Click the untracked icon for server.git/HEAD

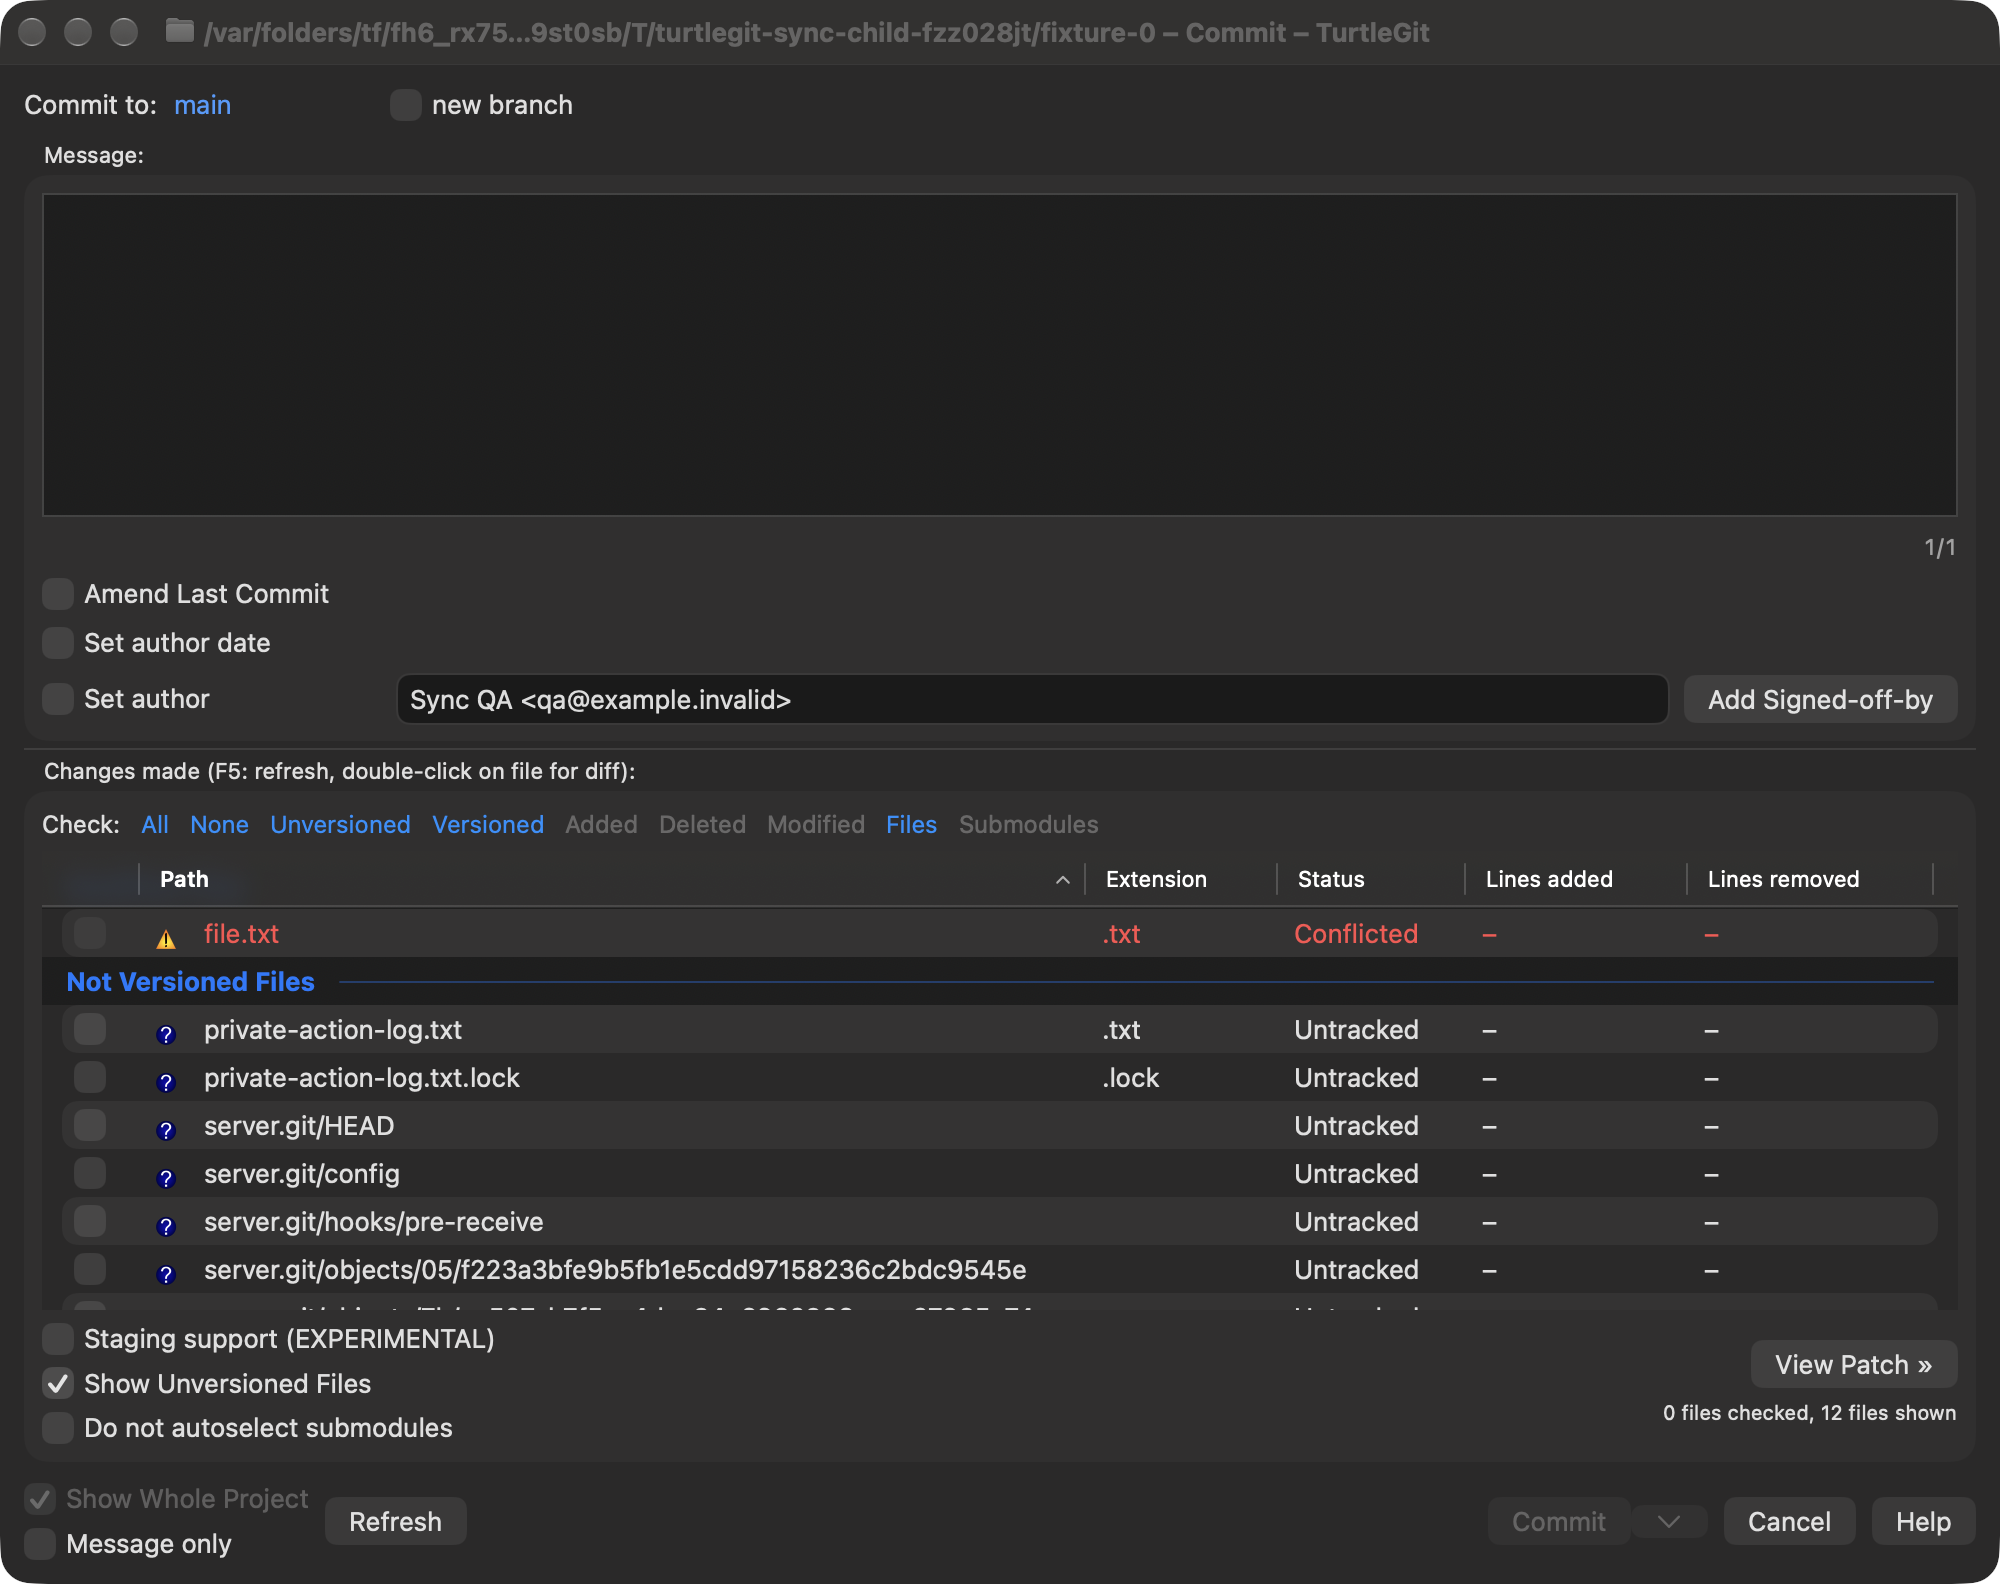click(x=166, y=1130)
